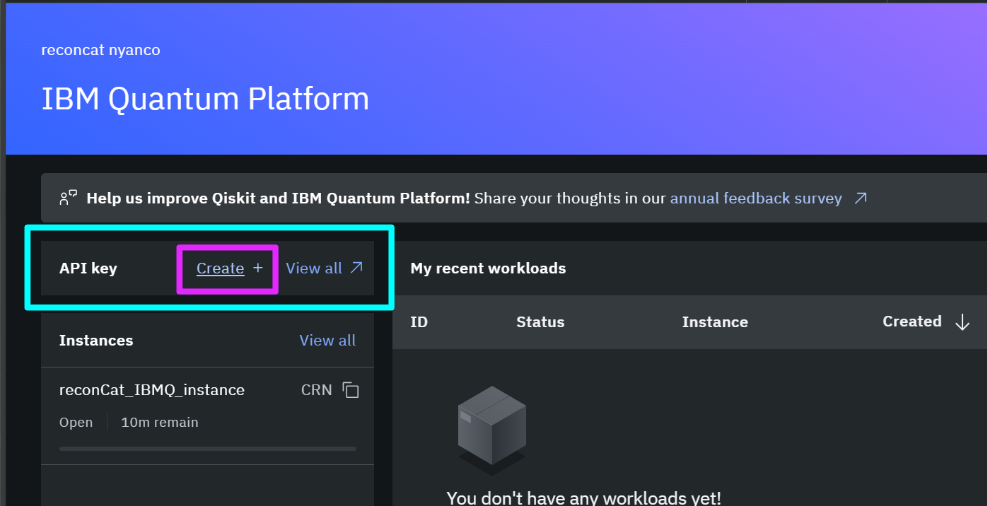
Task: Open View all instances link
Action: click(x=327, y=340)
